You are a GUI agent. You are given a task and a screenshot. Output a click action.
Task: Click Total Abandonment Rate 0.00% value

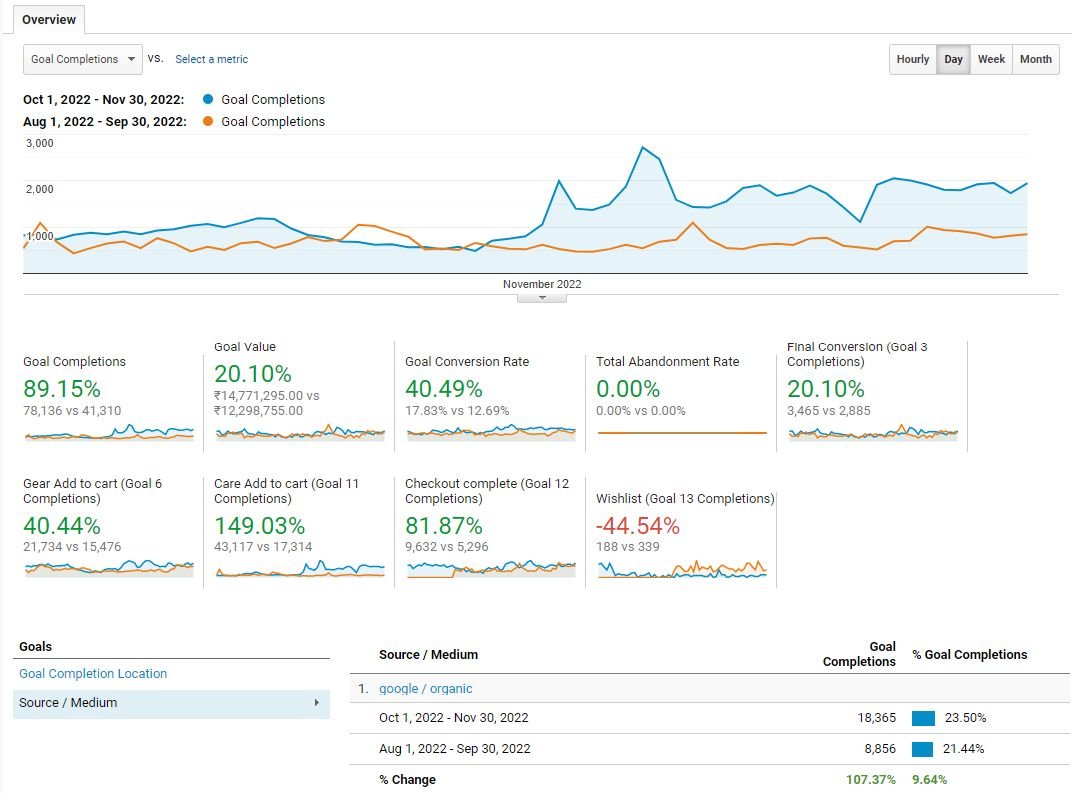coord(628,388)
